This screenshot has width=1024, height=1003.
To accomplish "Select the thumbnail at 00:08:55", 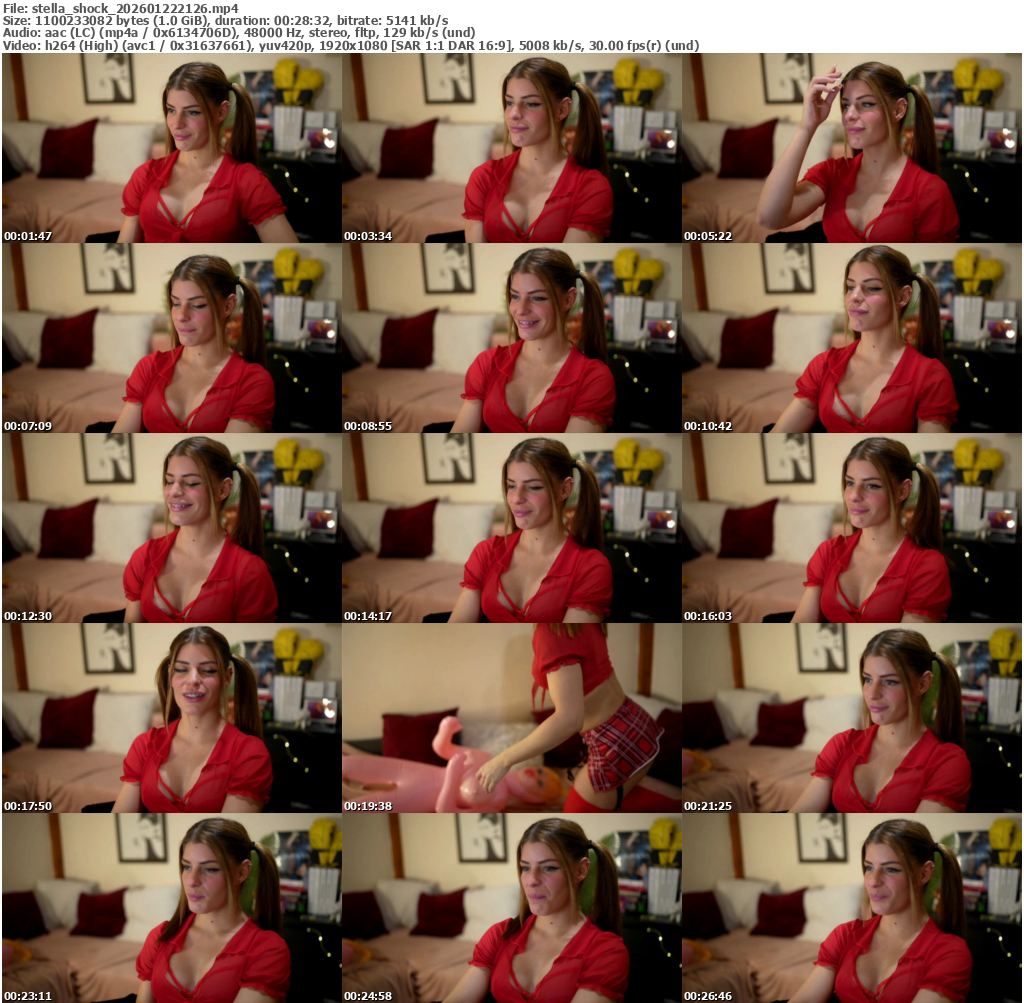I will (x=511, y=338).
